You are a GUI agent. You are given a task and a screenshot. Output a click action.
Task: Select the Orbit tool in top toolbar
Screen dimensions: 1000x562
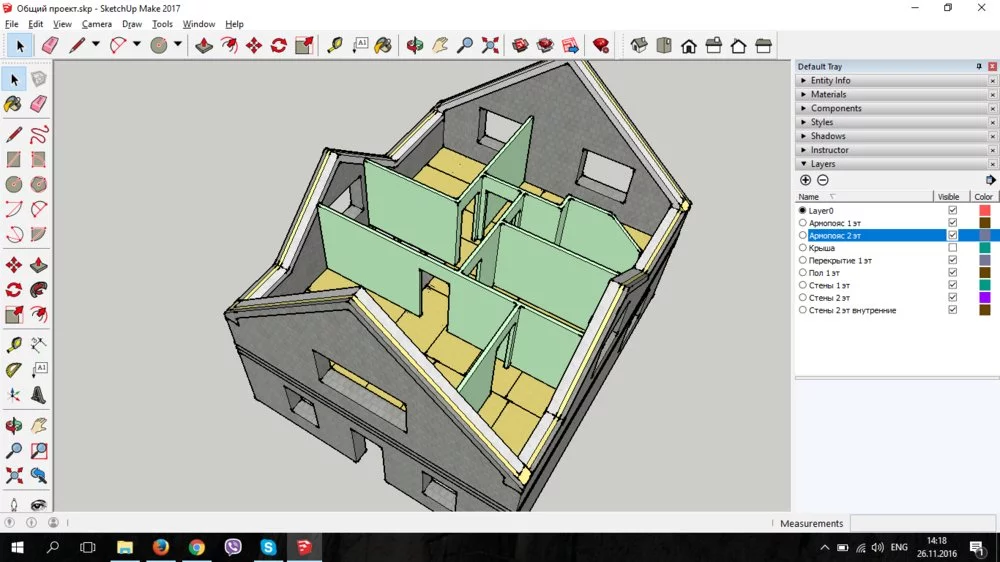coord(414,45)
